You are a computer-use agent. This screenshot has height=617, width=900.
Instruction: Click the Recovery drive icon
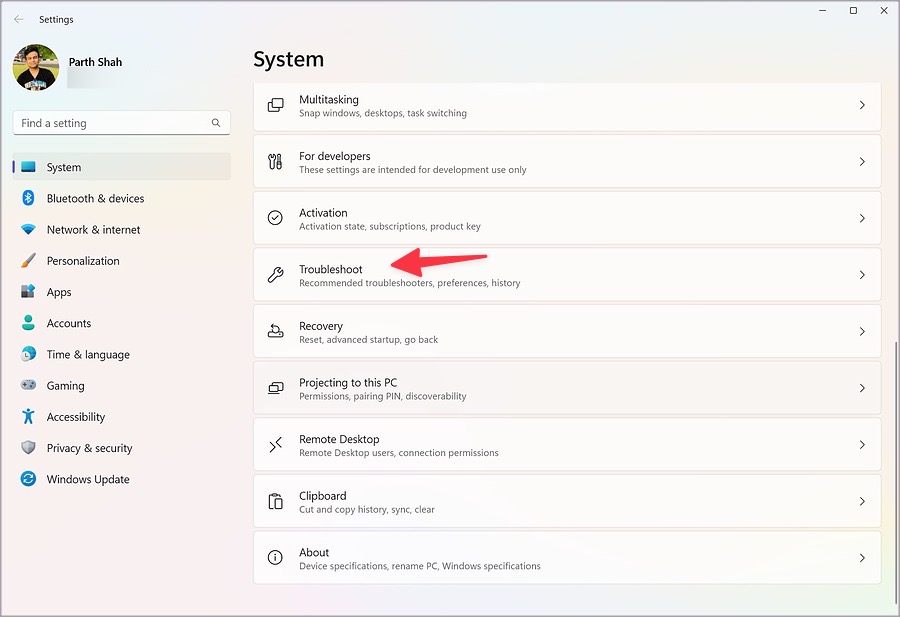point(276,331)
